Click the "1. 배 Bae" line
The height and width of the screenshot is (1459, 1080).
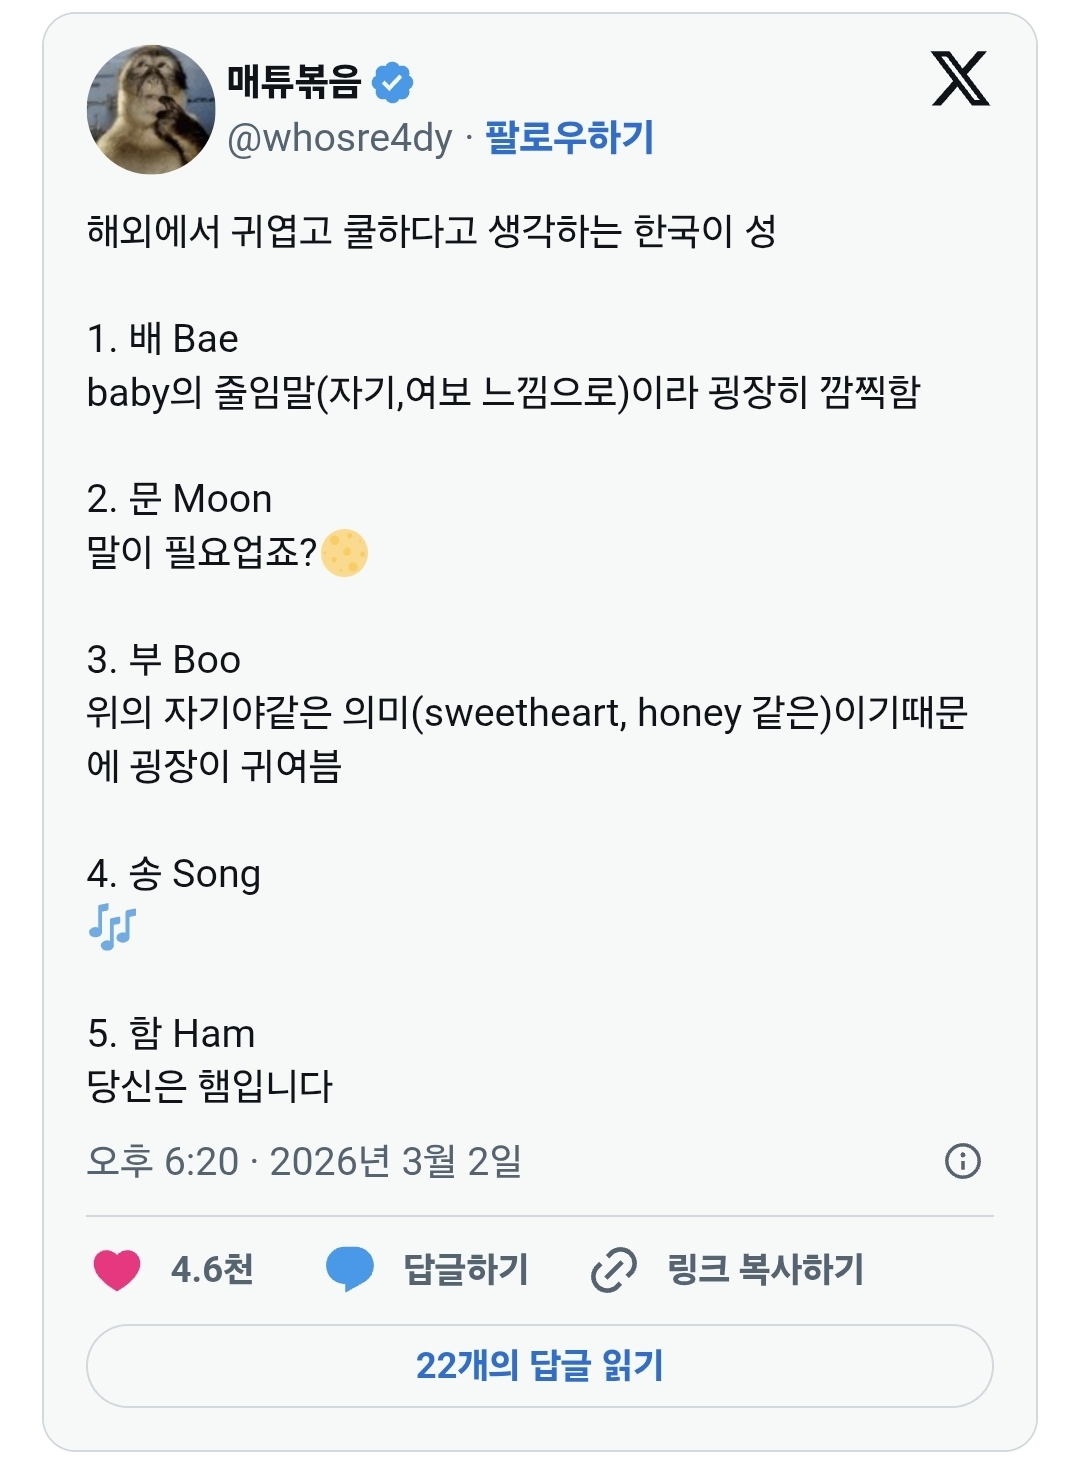click(163, 339)
